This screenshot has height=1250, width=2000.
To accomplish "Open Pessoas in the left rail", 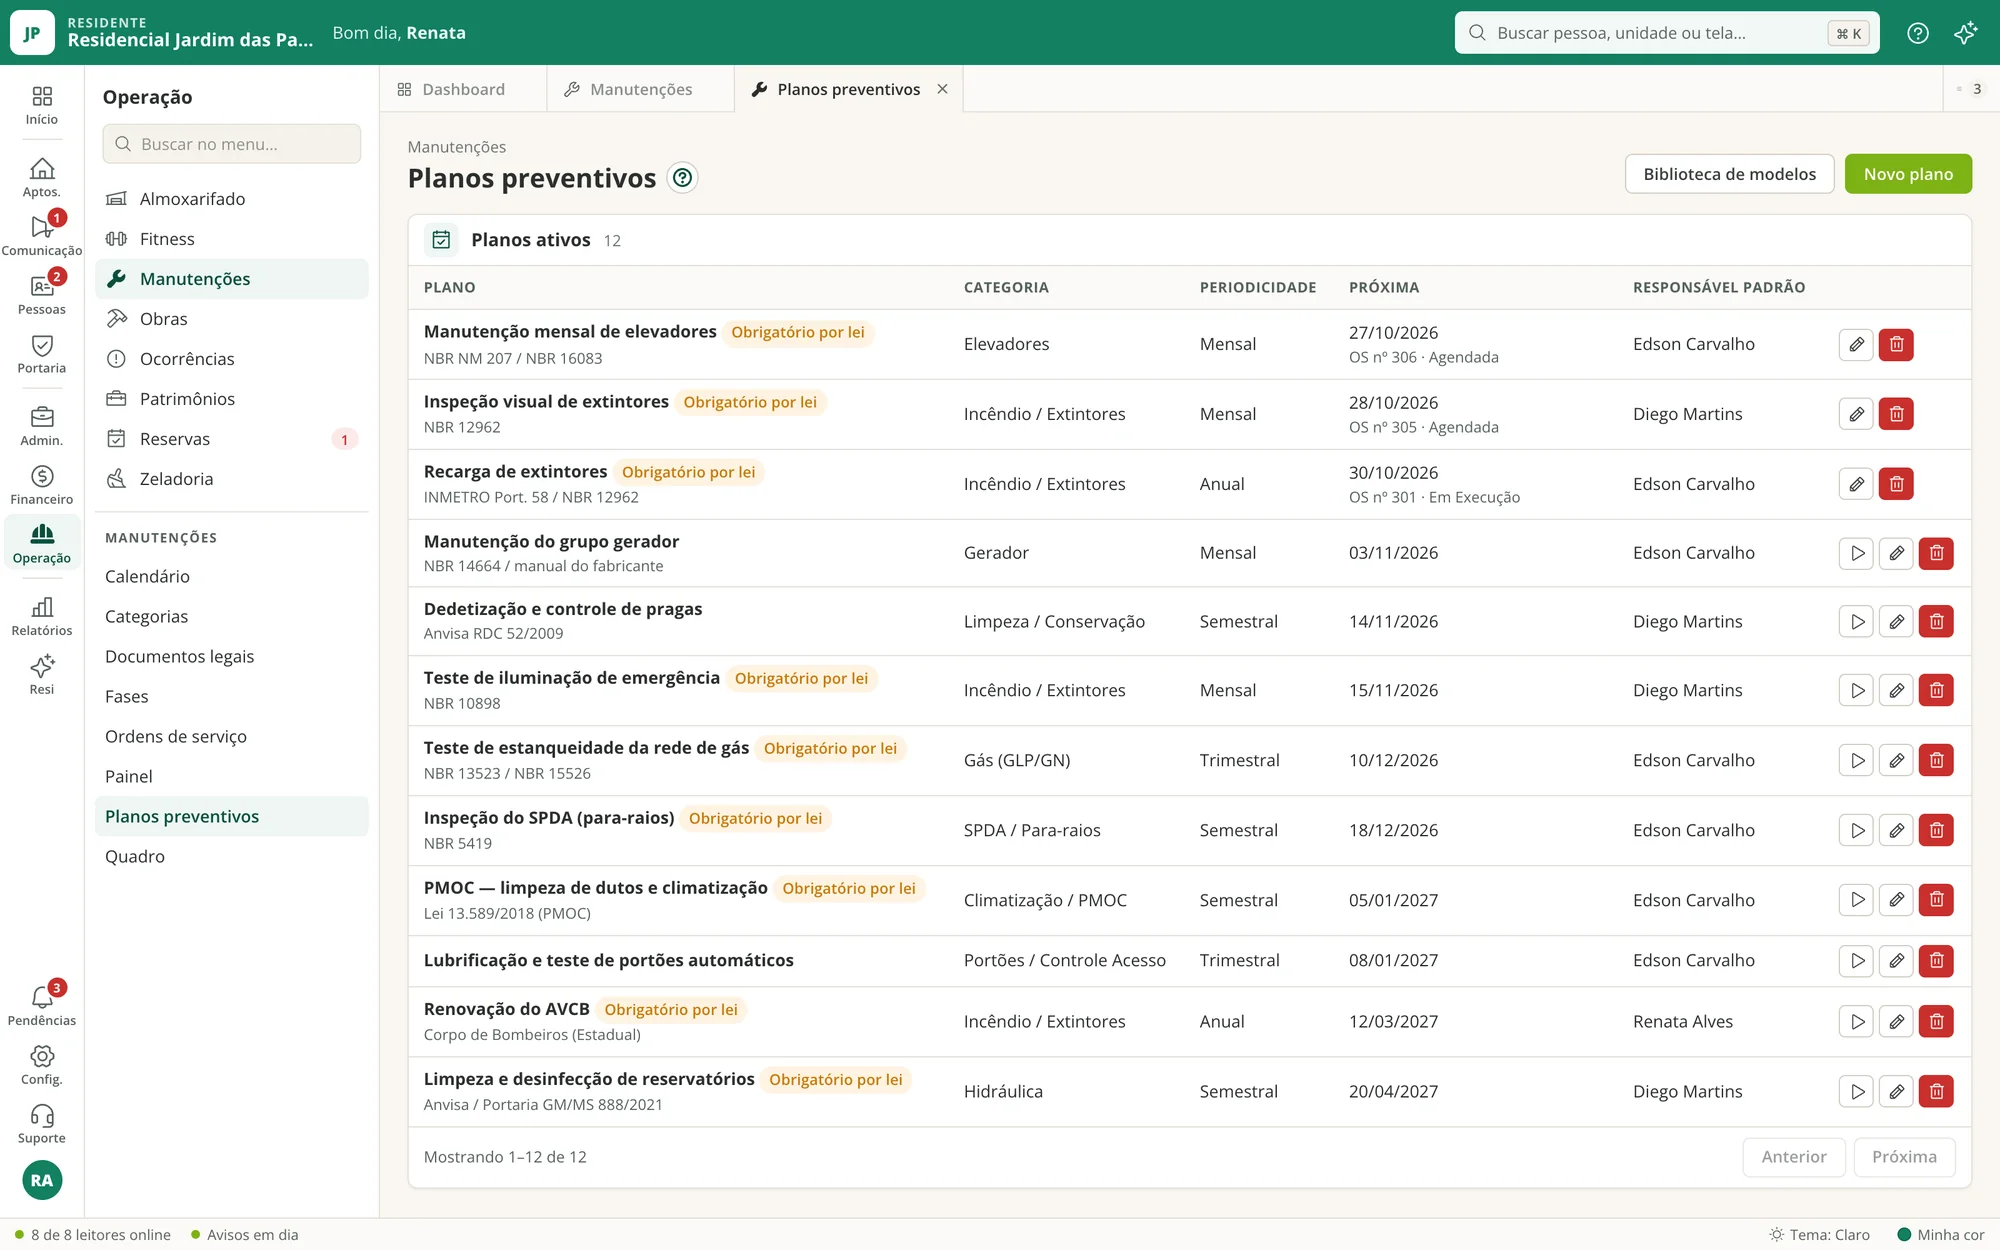I will tap(42, 295).
